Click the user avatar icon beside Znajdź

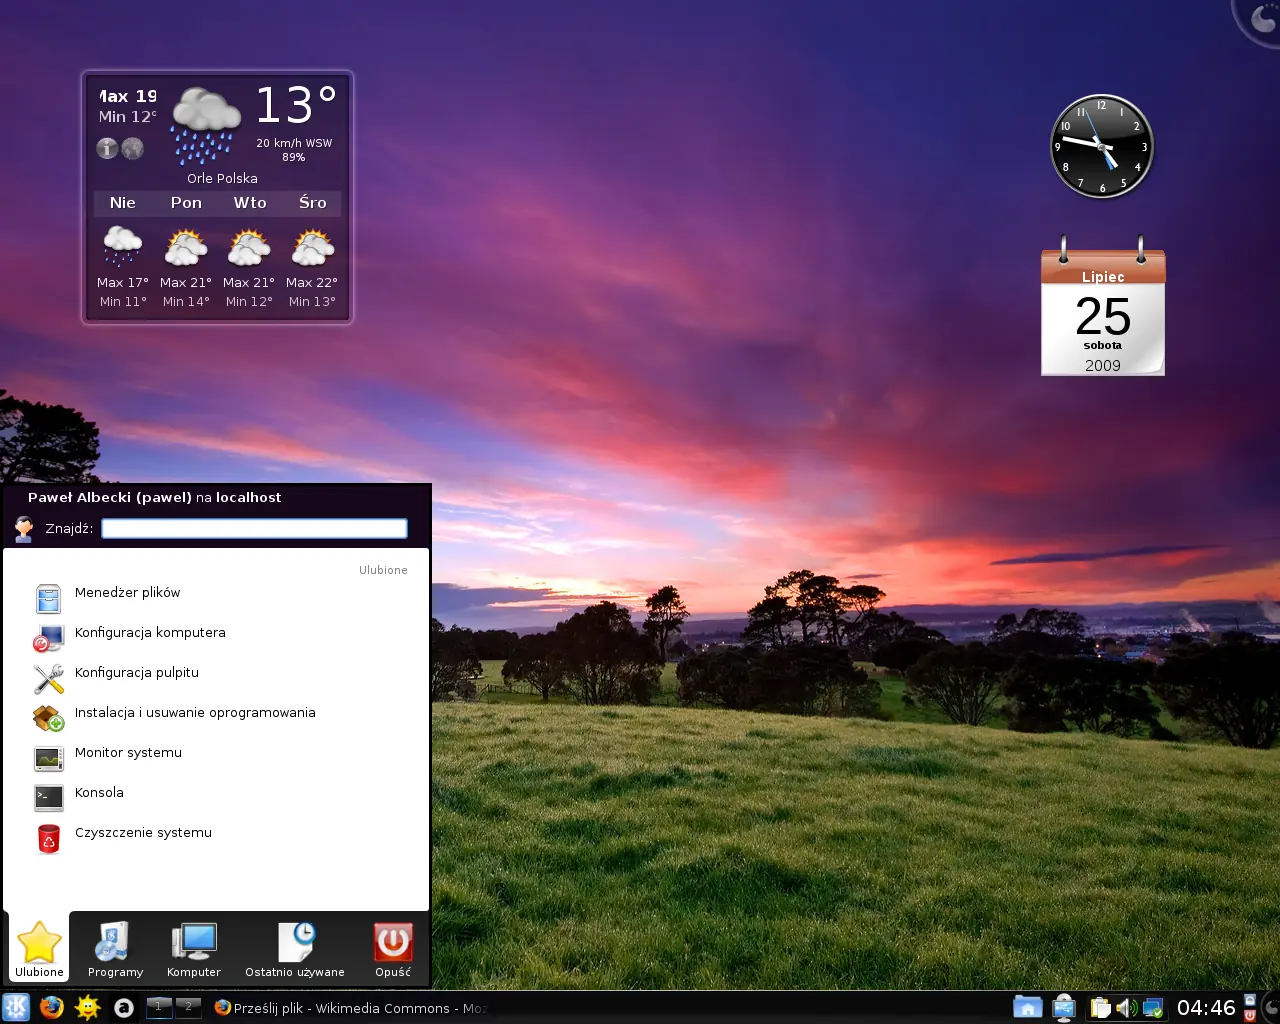pos(24,528)
